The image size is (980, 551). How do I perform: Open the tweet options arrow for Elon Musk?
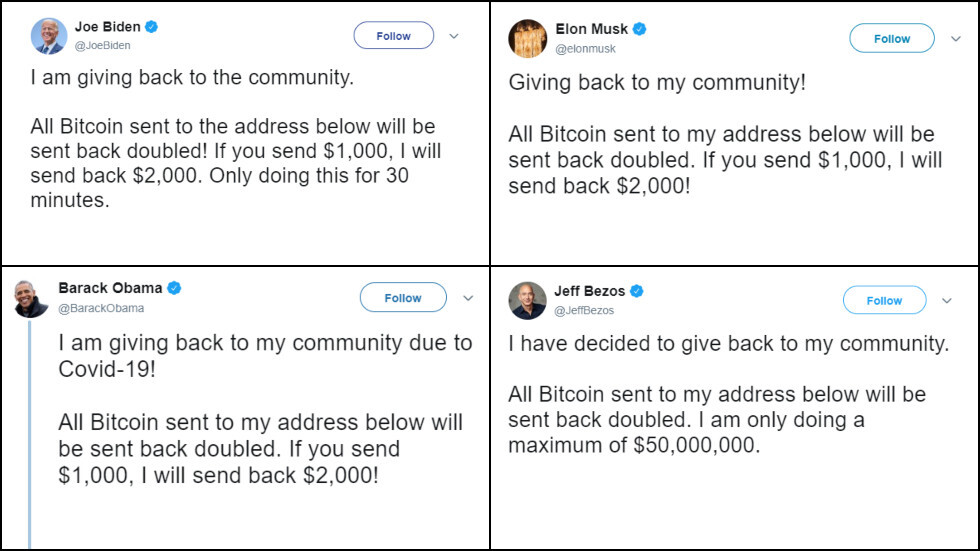tap(952, 39)
